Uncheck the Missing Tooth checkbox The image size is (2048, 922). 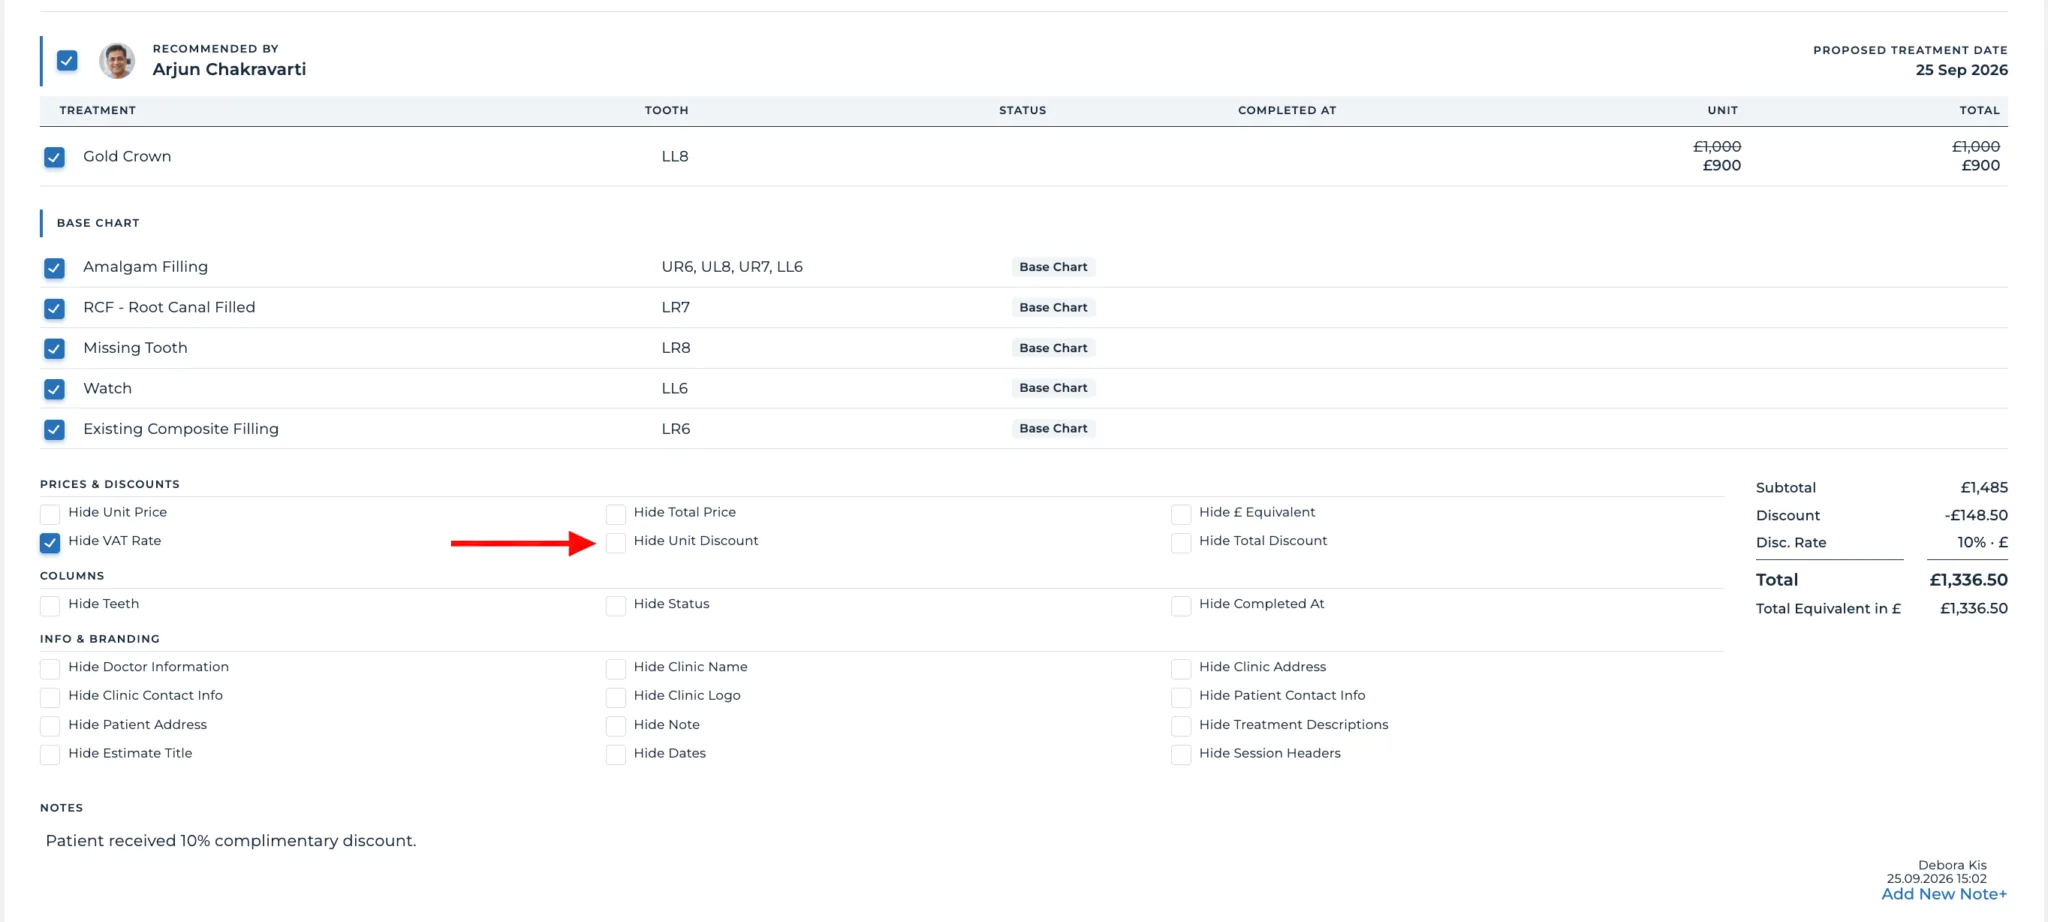click(54, 348)
